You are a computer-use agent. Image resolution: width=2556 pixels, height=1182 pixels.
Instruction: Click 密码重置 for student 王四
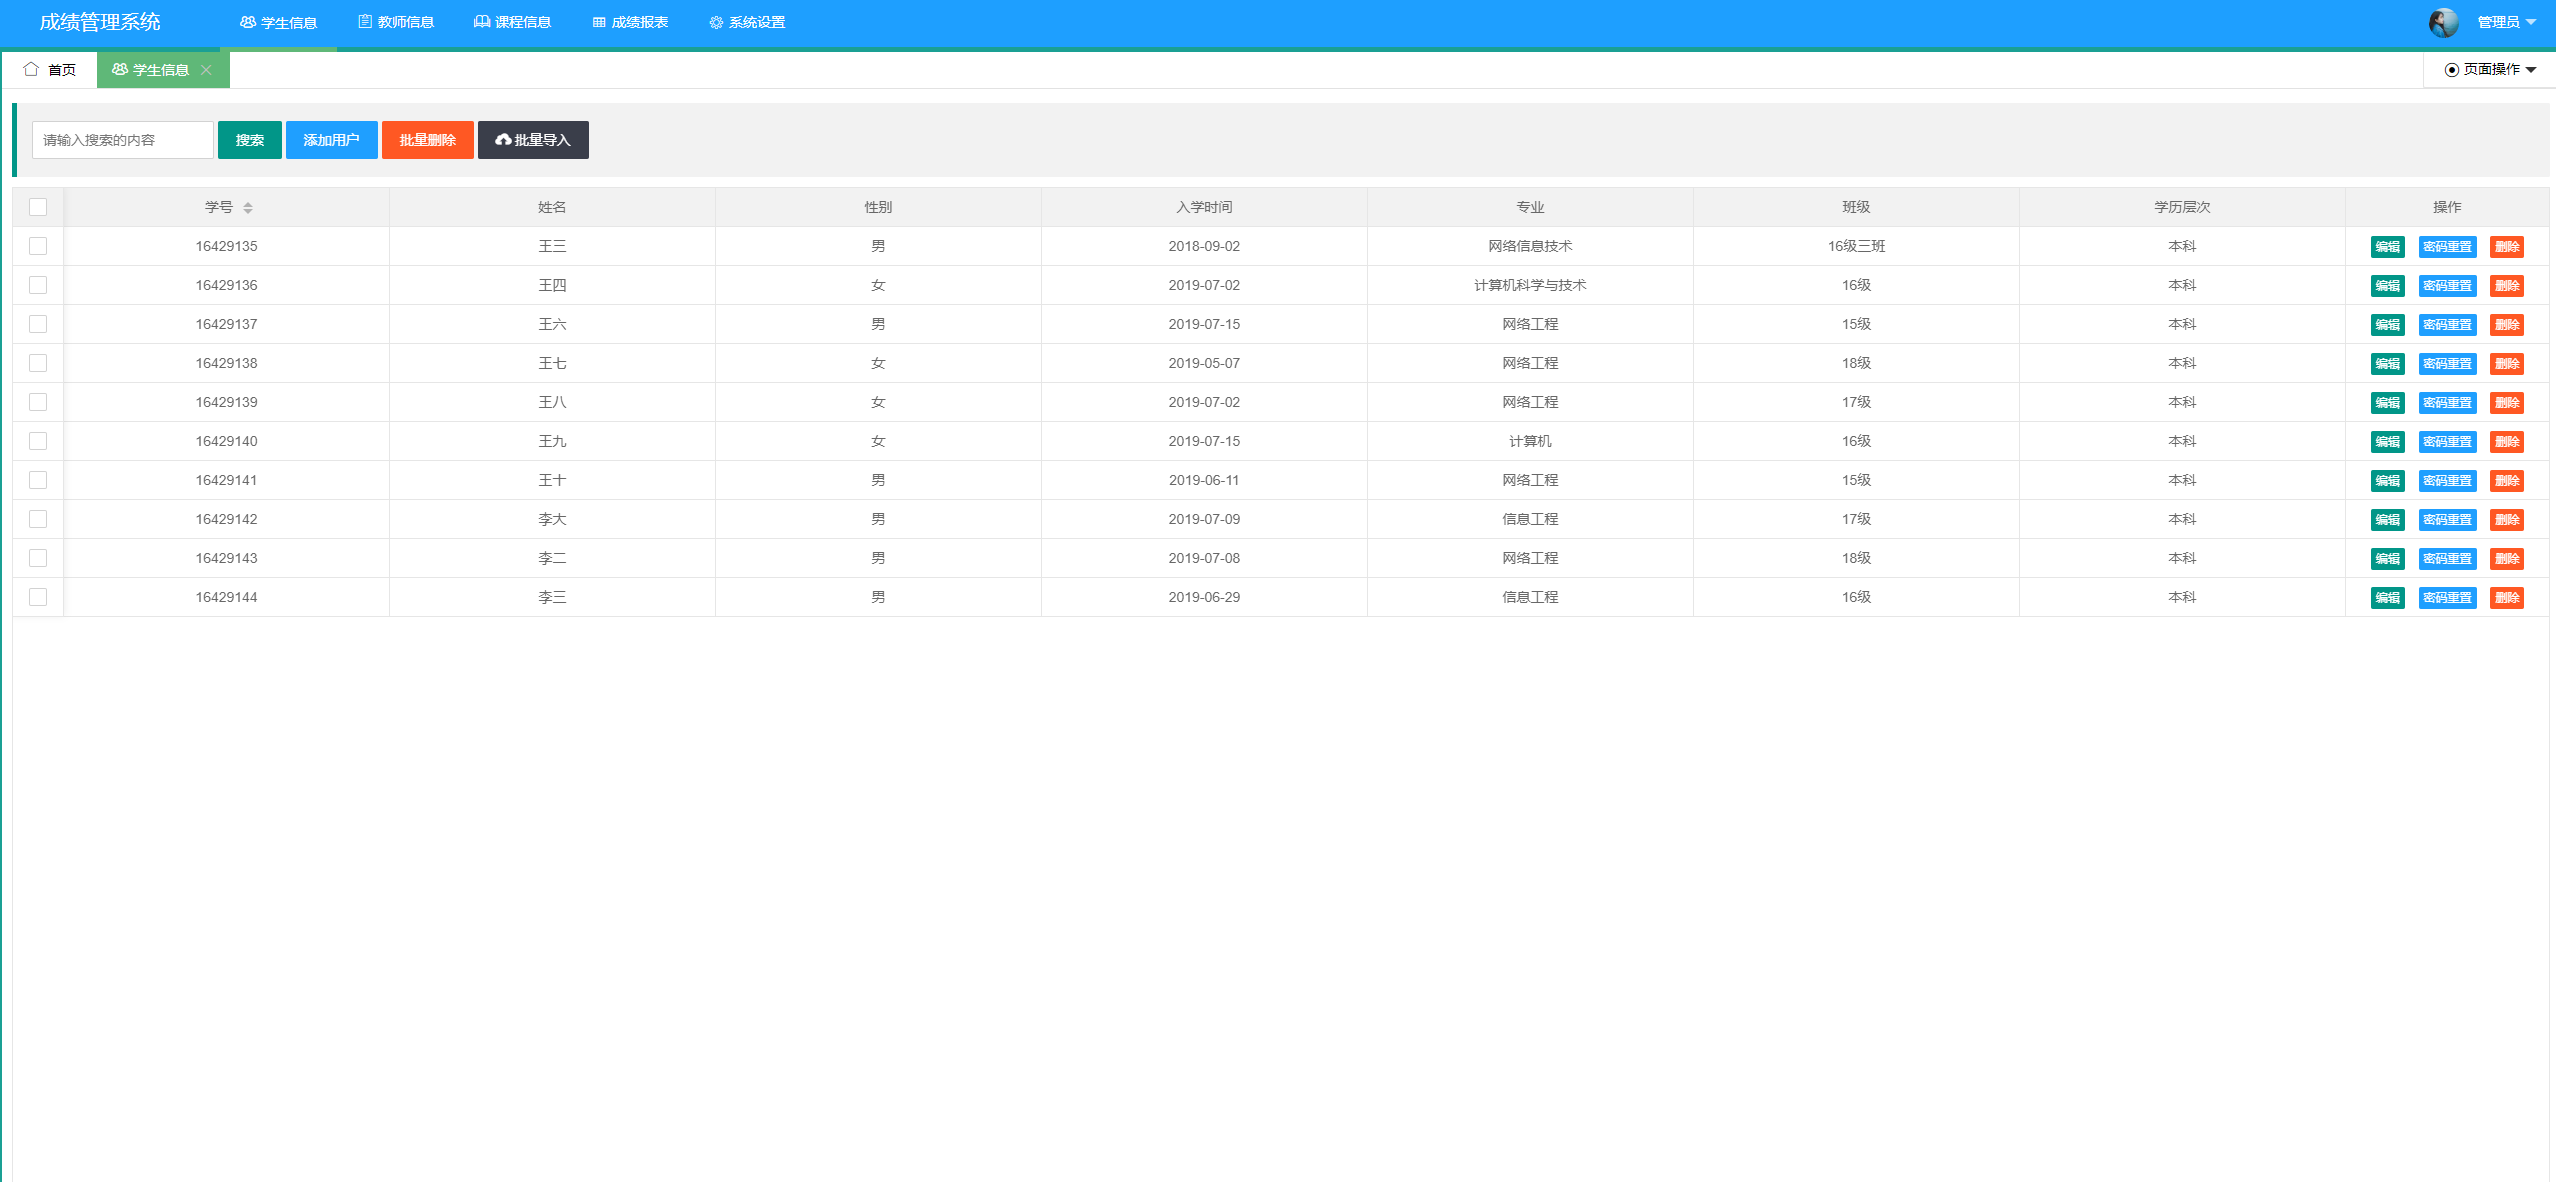click(2447, 286)
